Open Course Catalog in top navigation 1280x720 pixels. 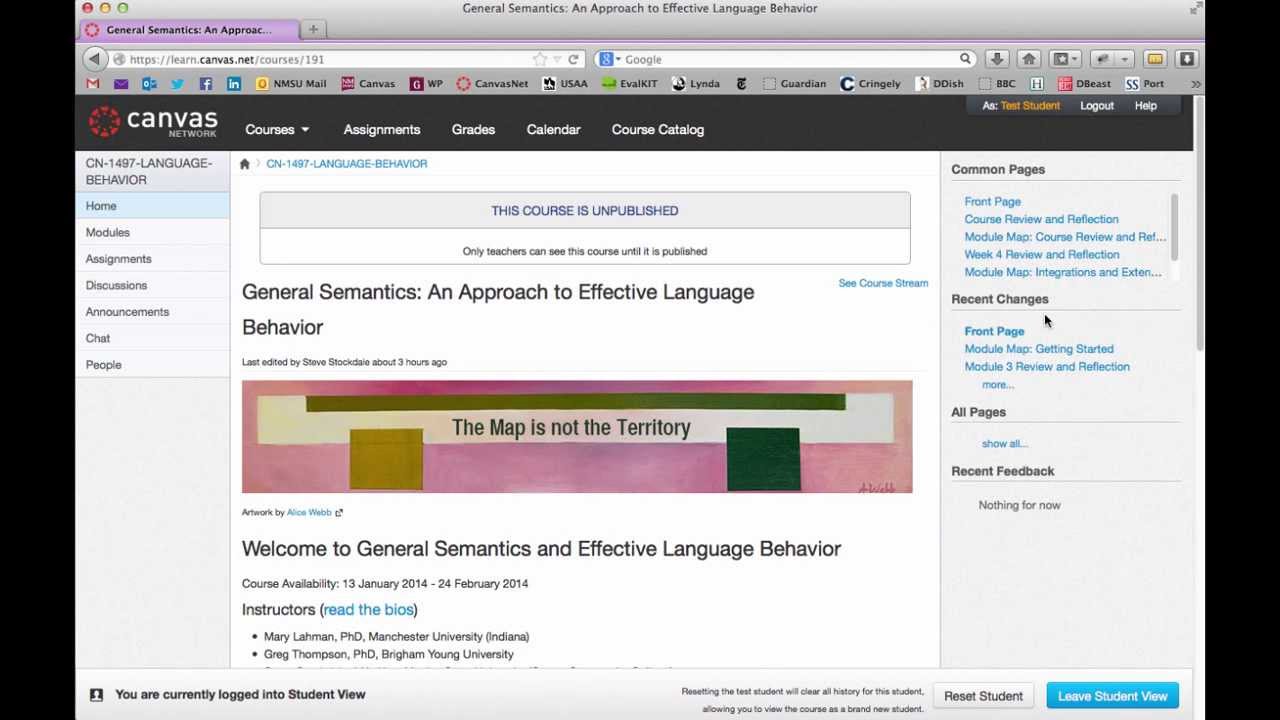[x=658, y=130]
